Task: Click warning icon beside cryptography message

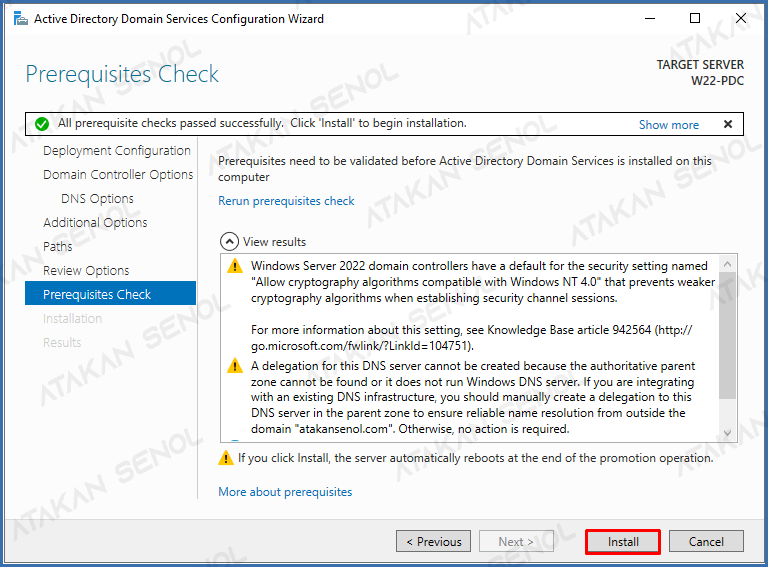Action: [x=235, y=266]
